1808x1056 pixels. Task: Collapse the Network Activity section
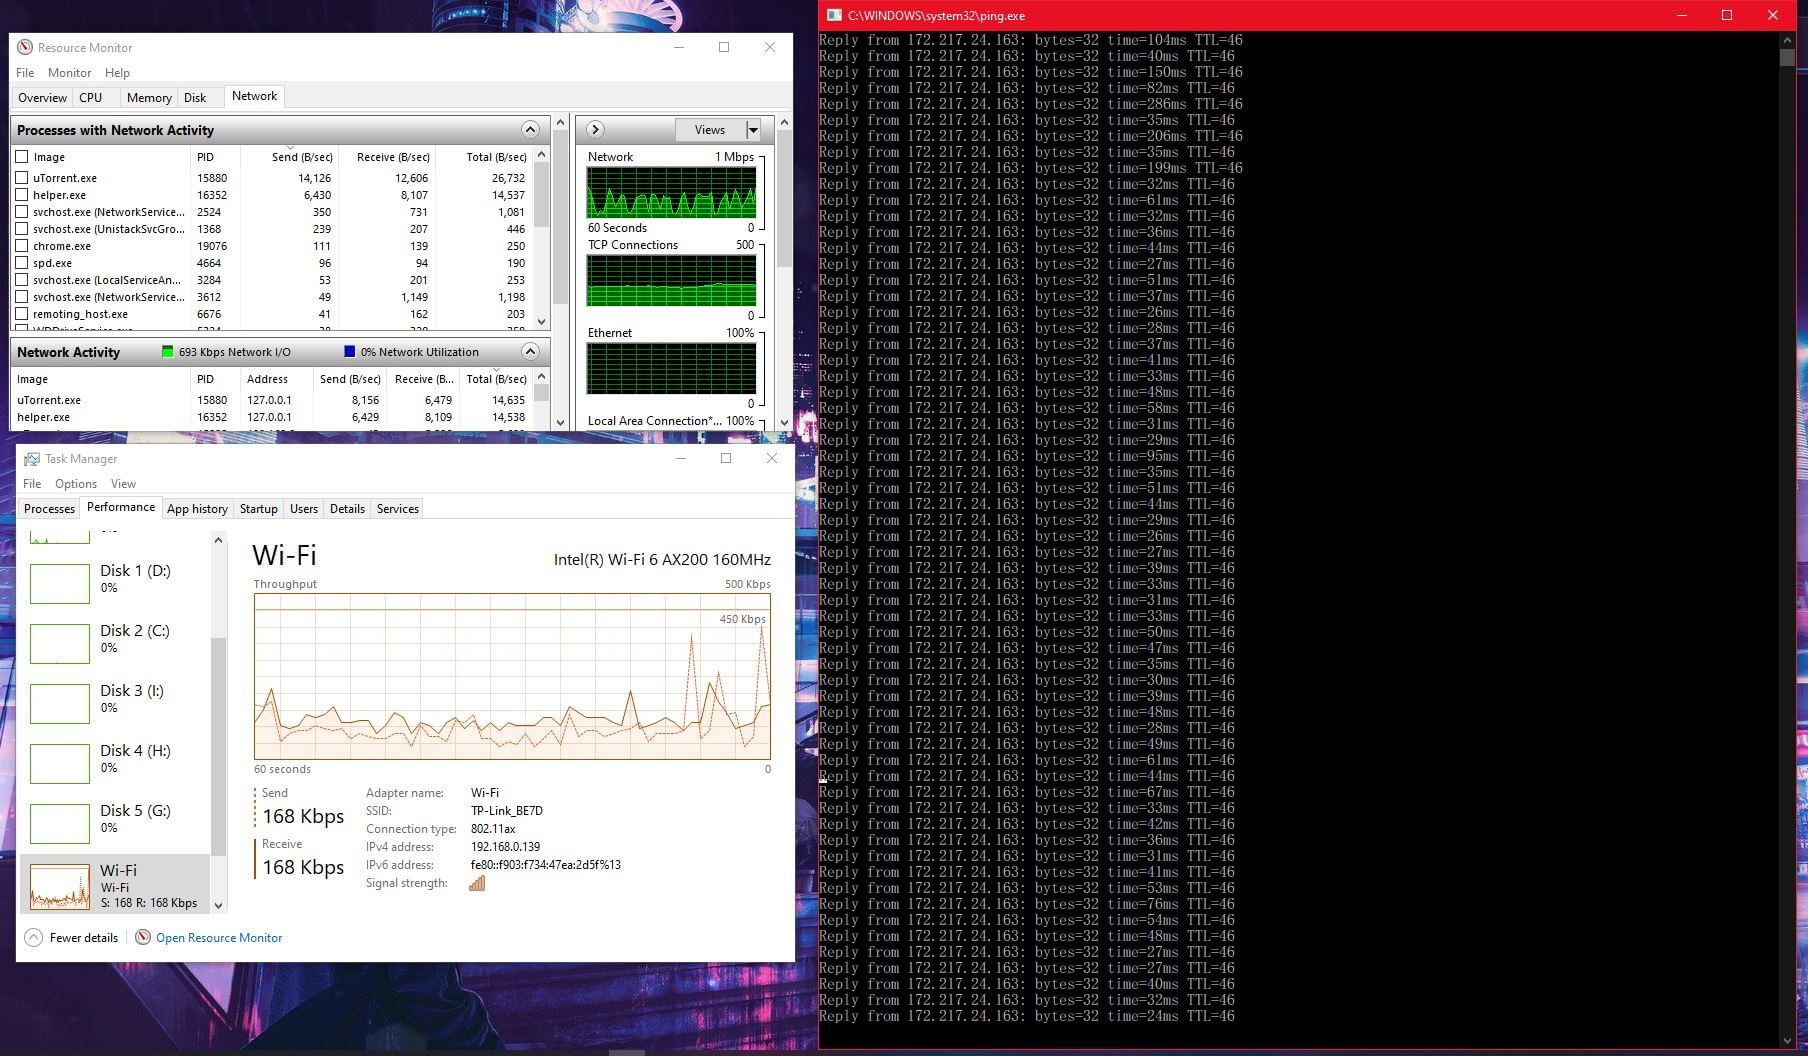pos(530,352)
